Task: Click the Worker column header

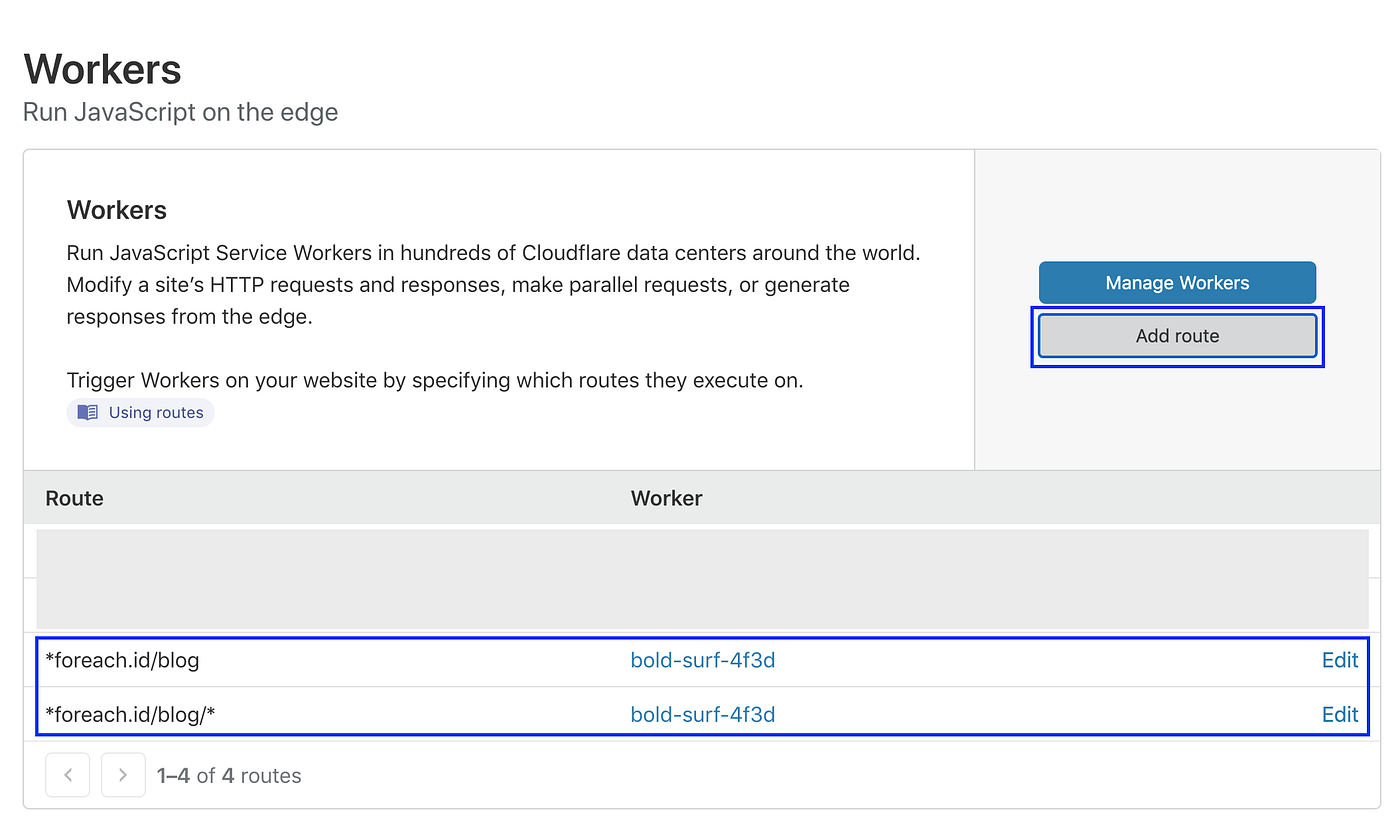Action: [666, 498]
